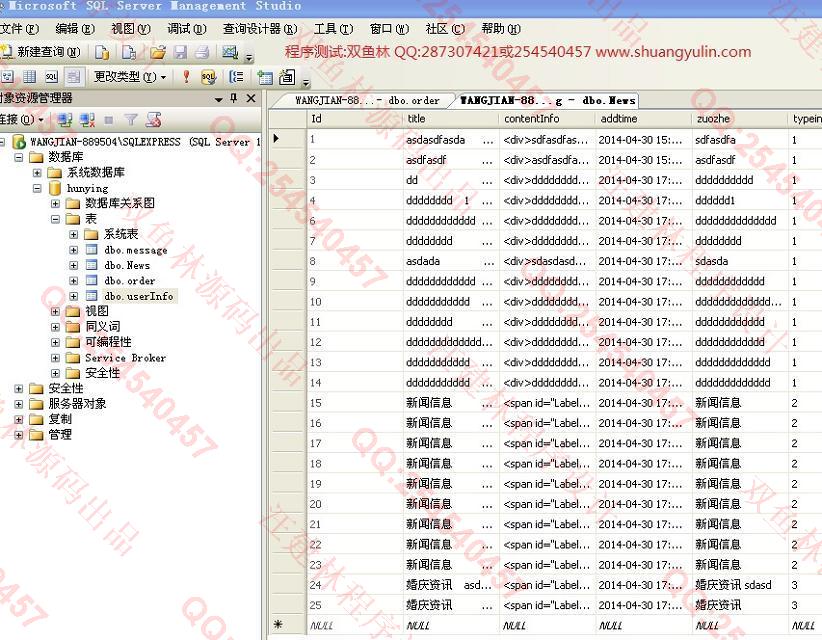
Task: Collapse the 数据库 Databases node
Action: (x=18, y=157)
